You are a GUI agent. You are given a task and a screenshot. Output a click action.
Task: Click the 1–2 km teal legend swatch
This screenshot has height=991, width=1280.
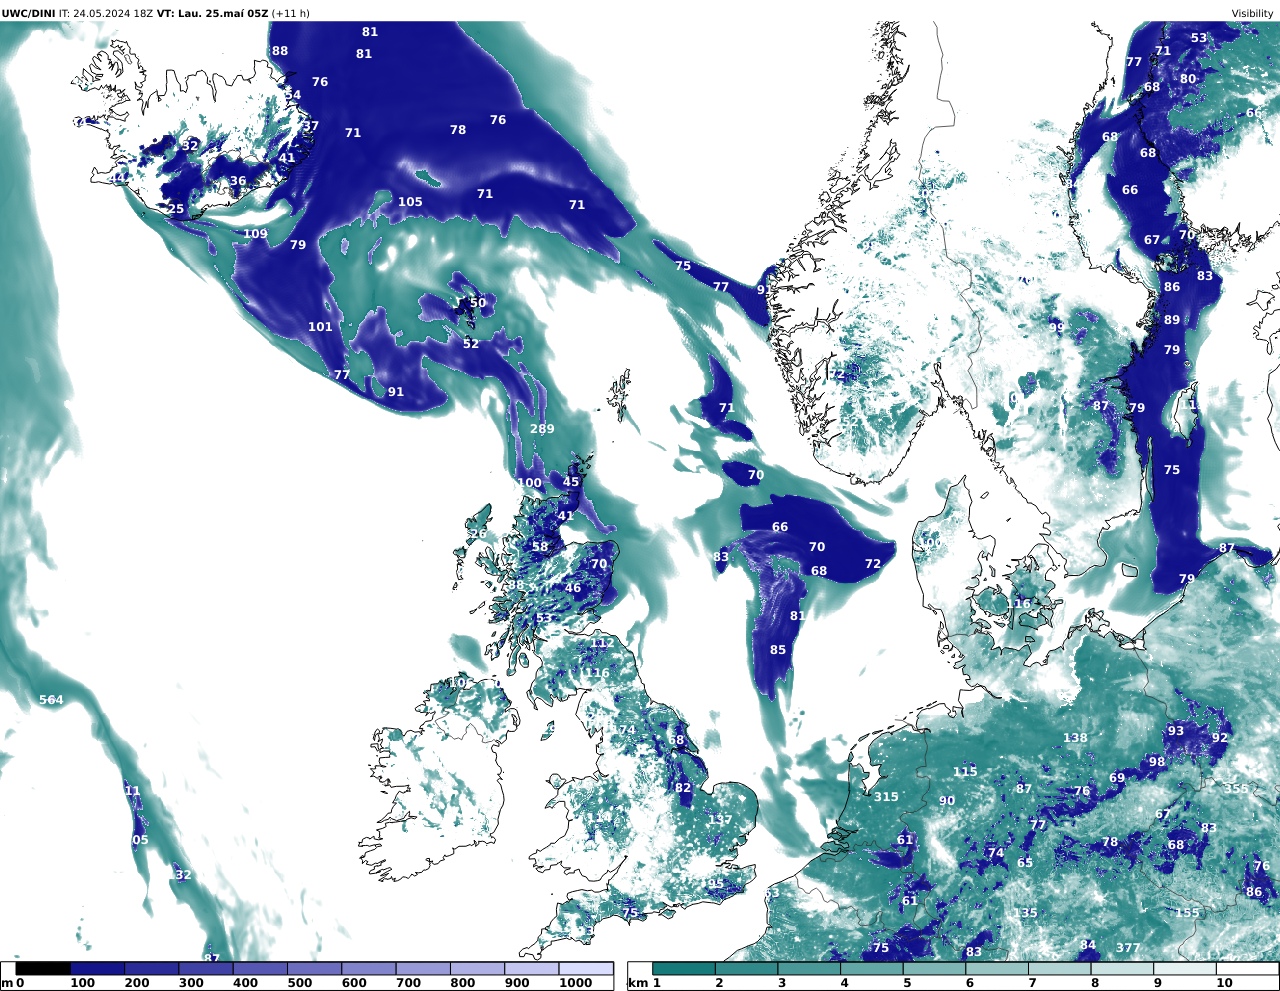coord(684,969)
